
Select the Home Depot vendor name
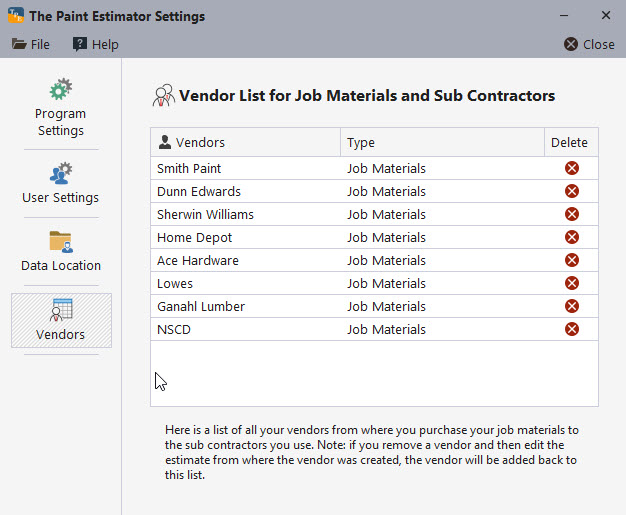pos(194,238)
